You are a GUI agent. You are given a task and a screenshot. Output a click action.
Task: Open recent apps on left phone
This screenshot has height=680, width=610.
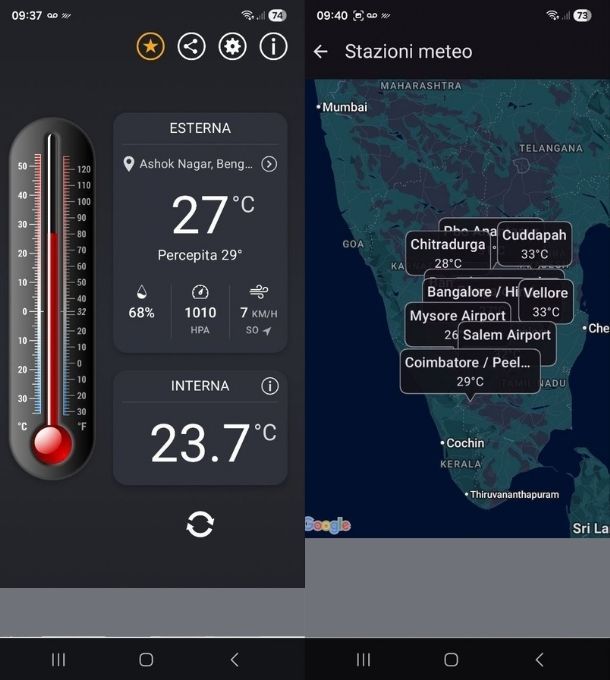point(59,660)
